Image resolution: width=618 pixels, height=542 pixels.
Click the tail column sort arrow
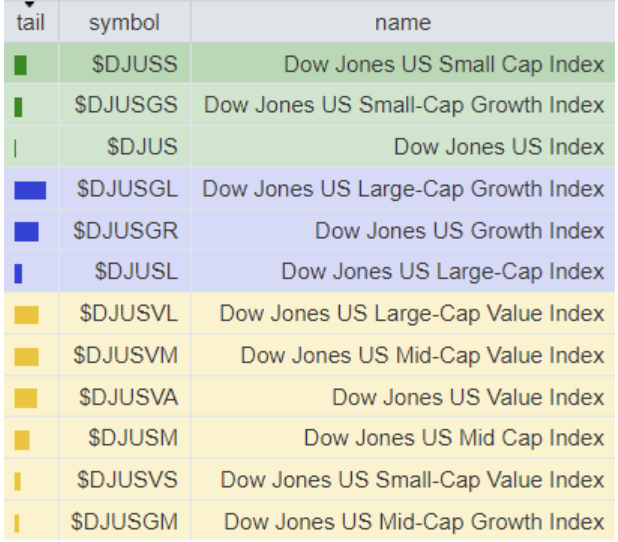(29, 4)
